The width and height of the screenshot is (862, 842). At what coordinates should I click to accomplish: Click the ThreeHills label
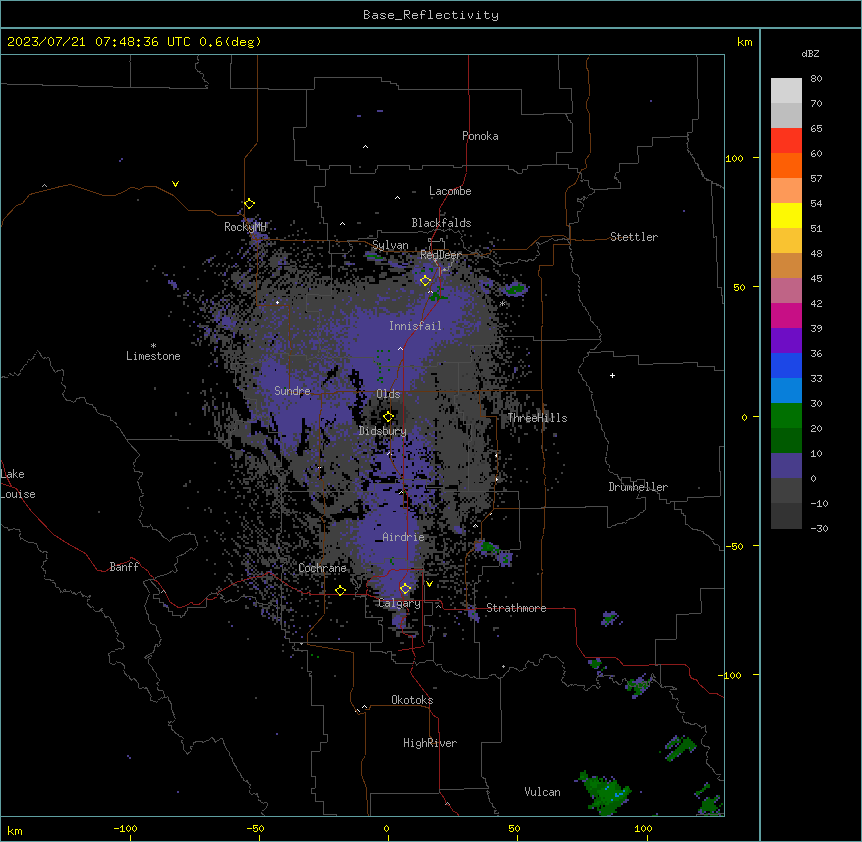pos(537,418)
